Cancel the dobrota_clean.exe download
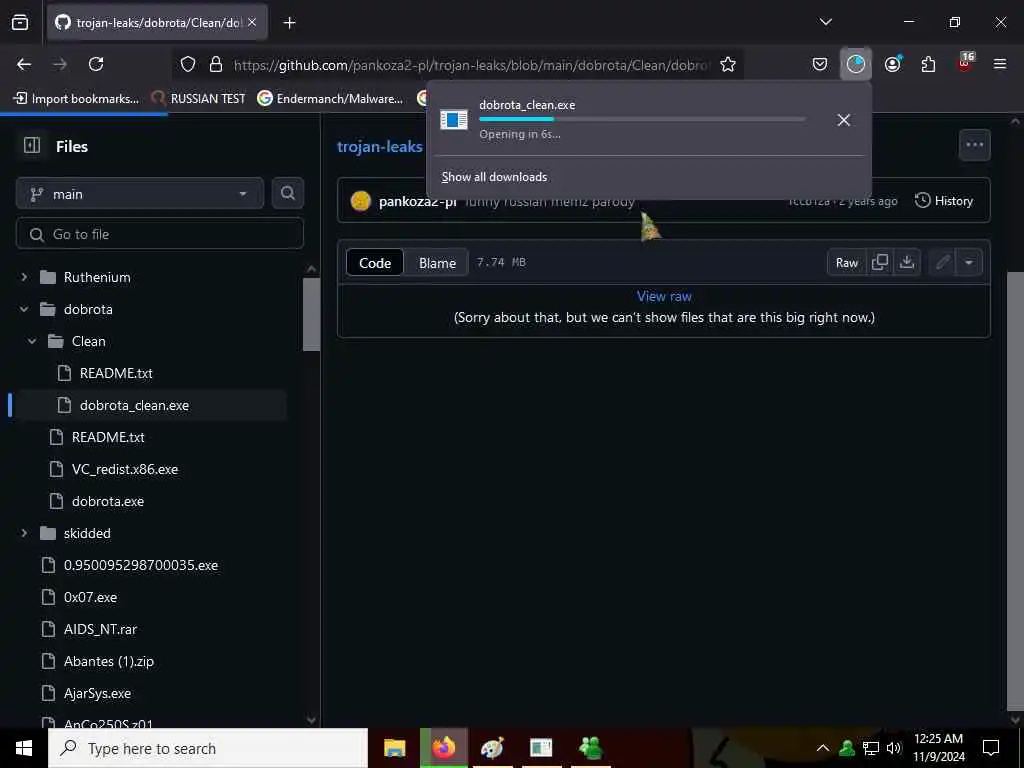Screen dimensions: 1024x768 coord(843,120)
